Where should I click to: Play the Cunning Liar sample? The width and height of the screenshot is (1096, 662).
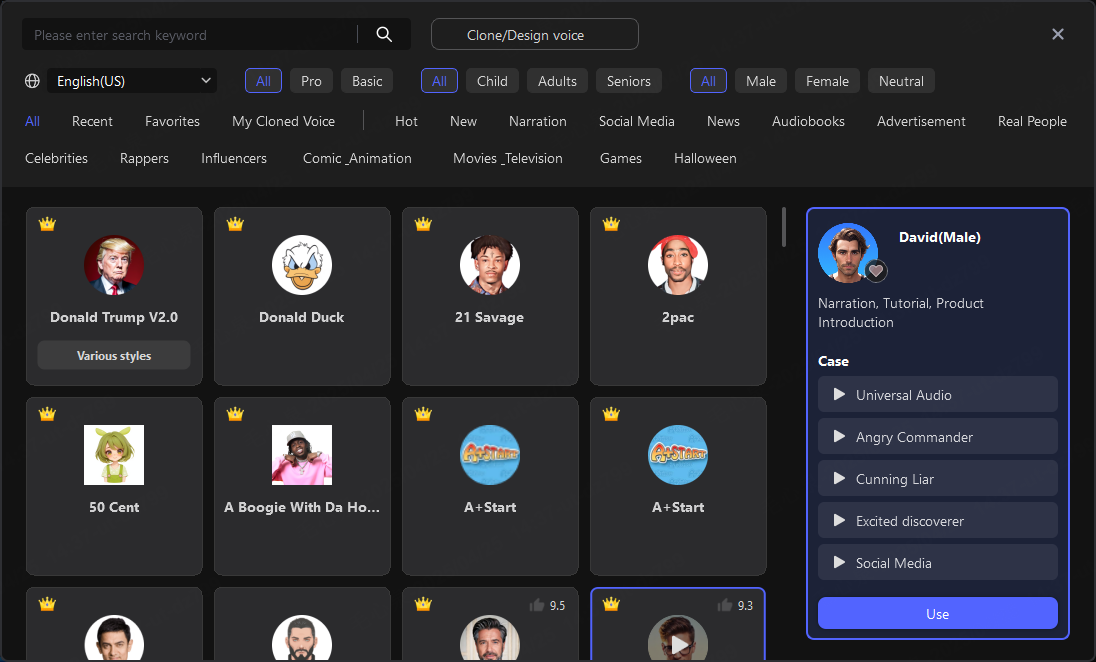pyautogui.click(x=841, y=478)
